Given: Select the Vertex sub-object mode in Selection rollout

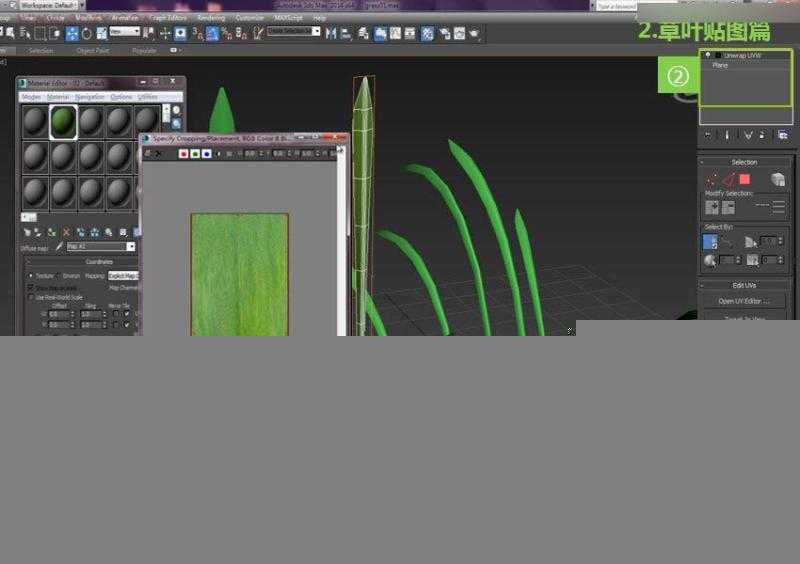Looking at the screenshot, I should (x=711, y=179).
